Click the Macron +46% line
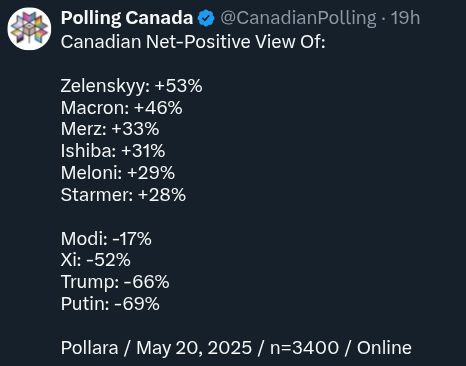 click(121, 108)
